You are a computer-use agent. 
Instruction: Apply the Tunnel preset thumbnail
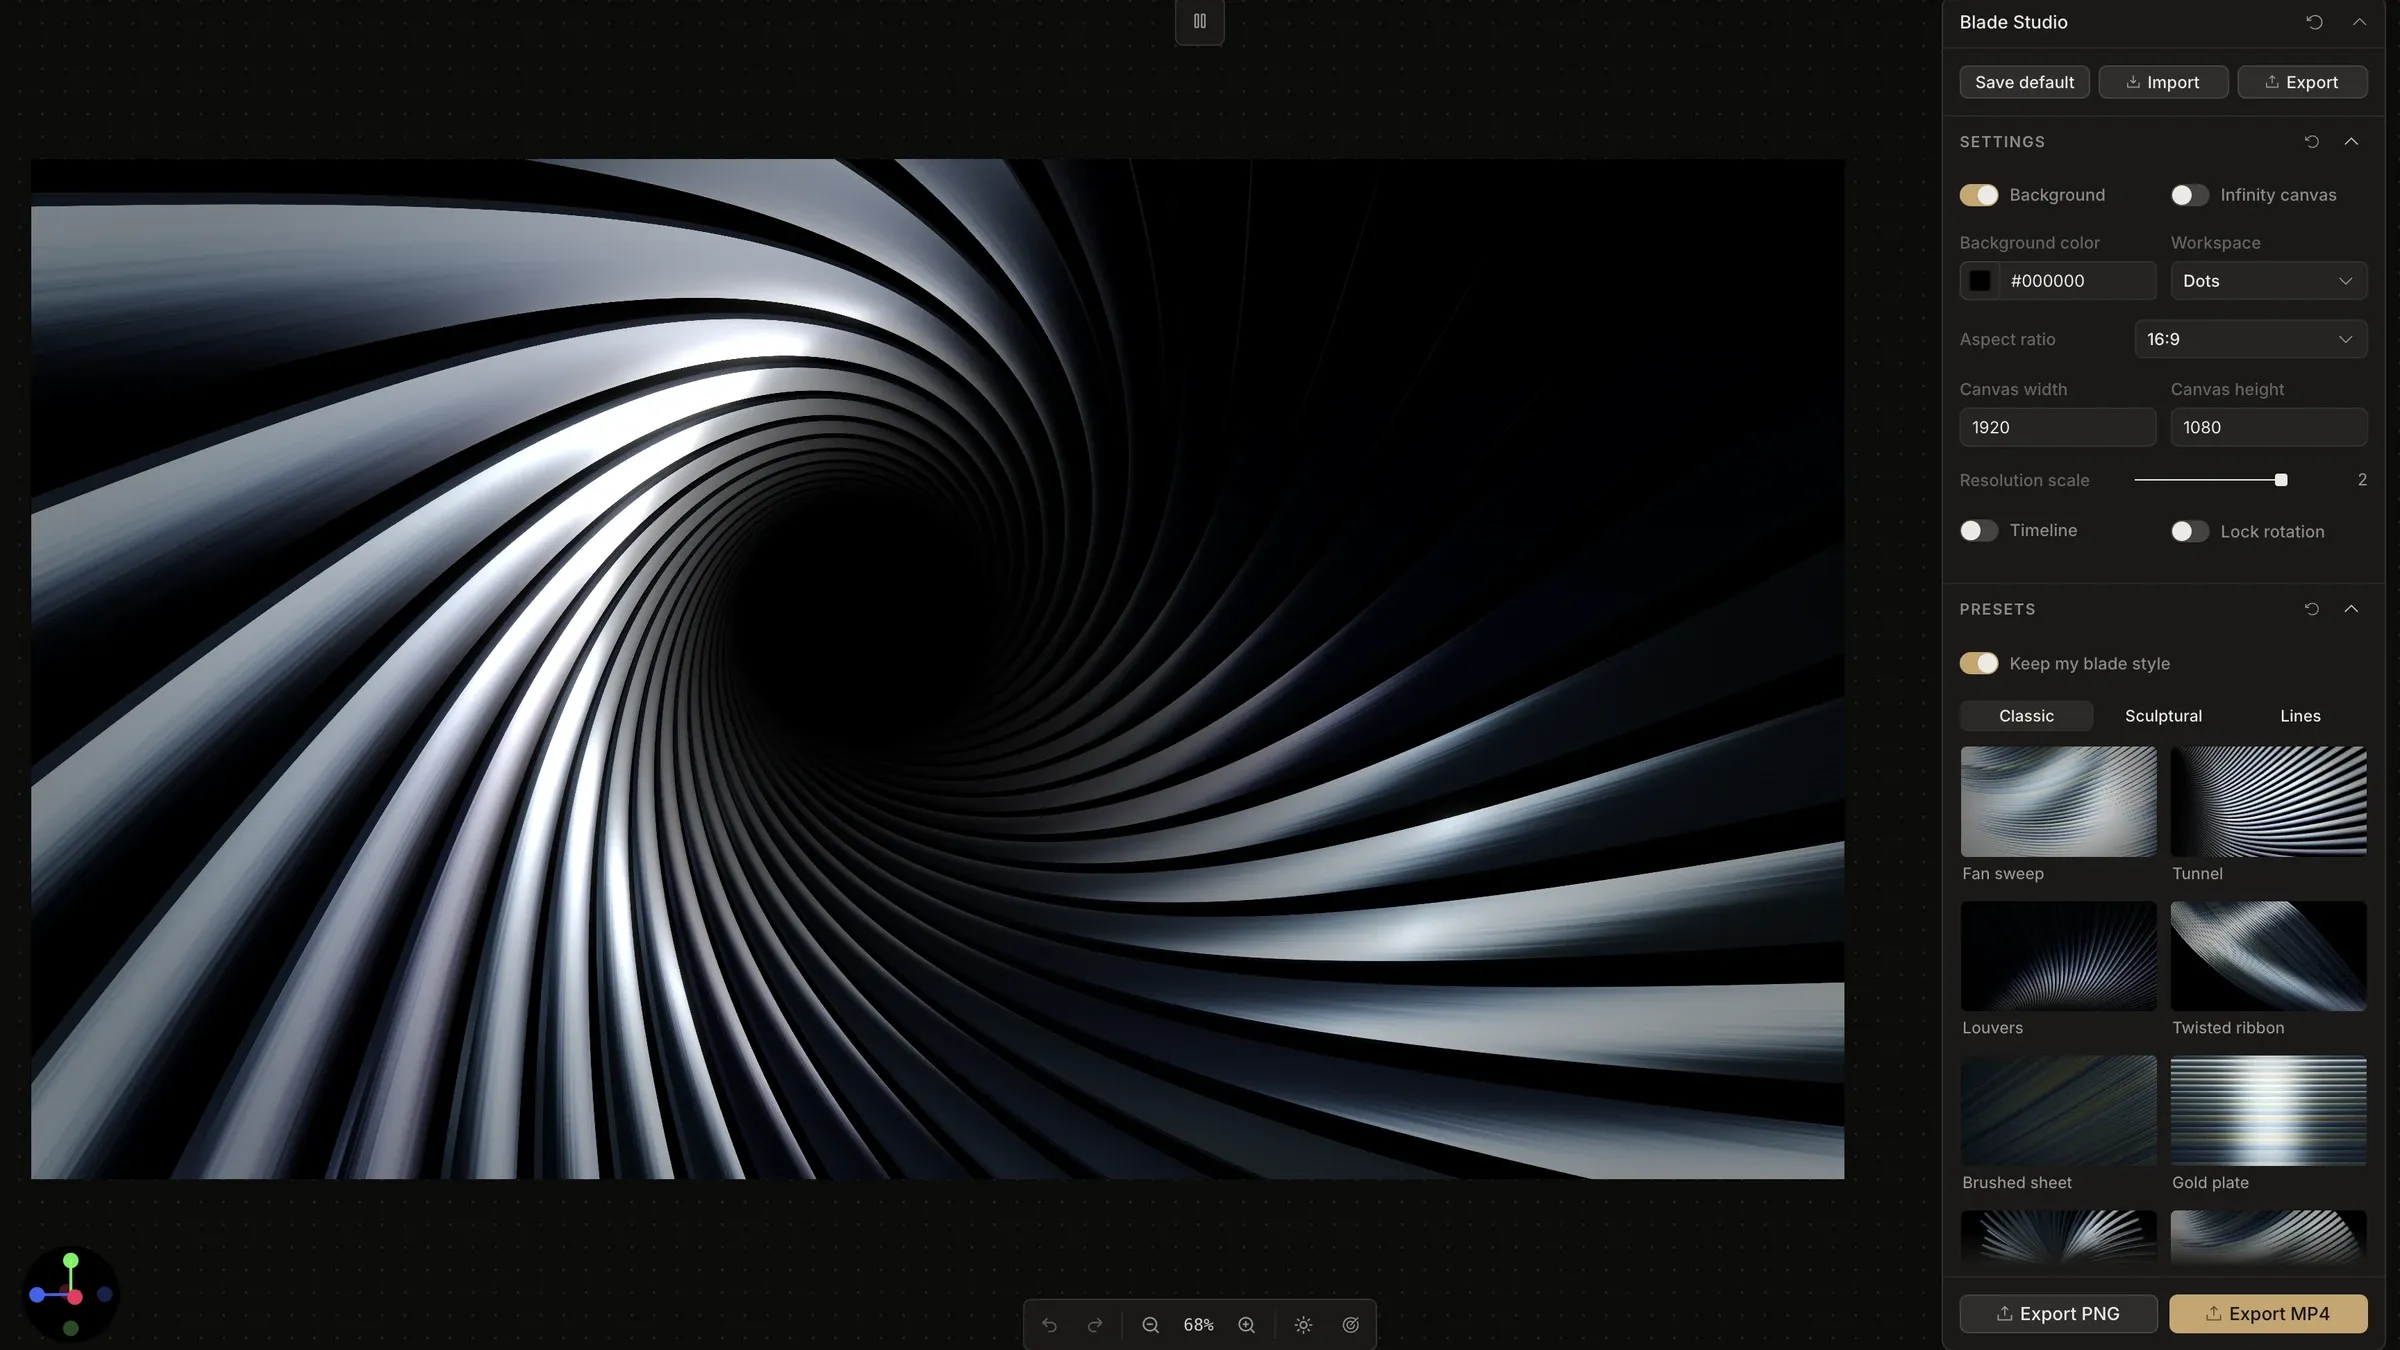2268,801
